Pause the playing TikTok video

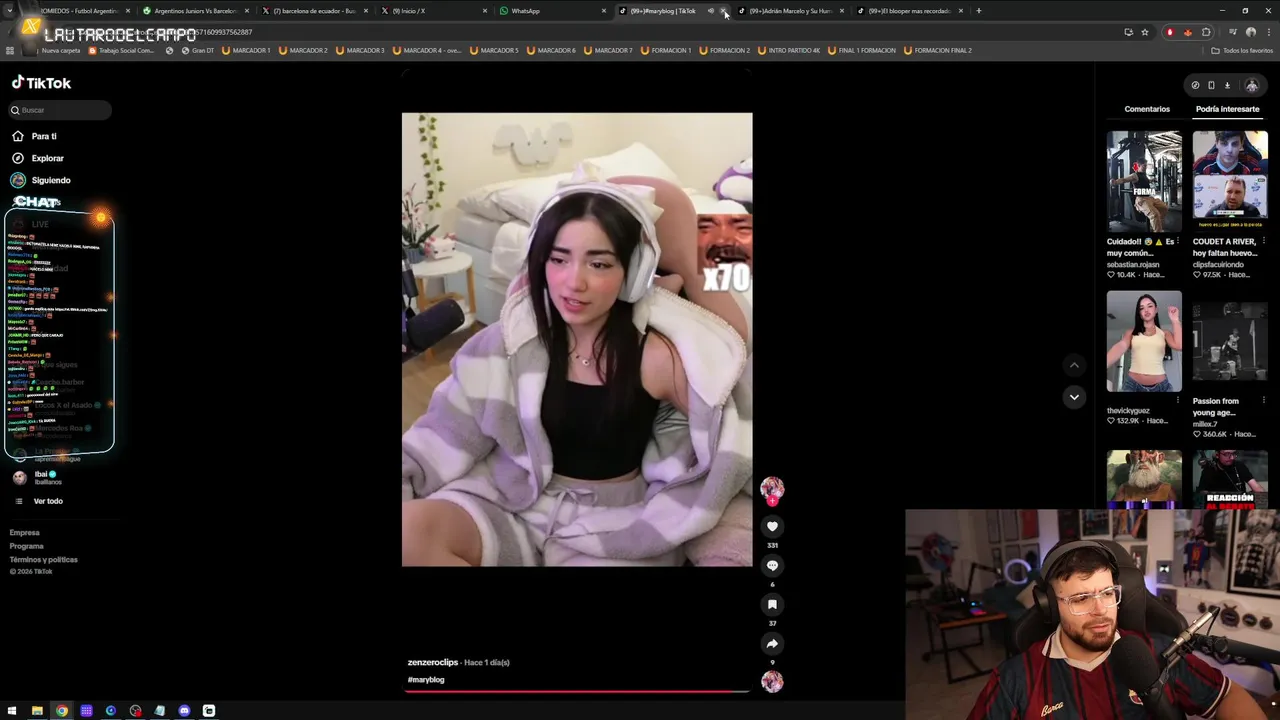coord(577,339)
